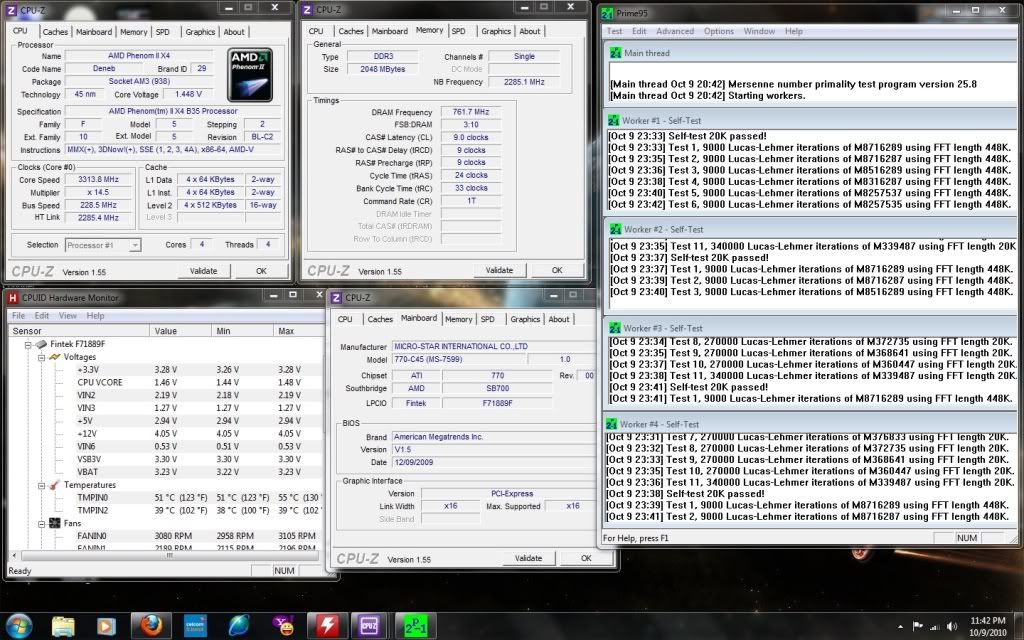The image size is (1024, 640).
Task: Open View menu in Hardware Monitor
Action: point(67,316)
